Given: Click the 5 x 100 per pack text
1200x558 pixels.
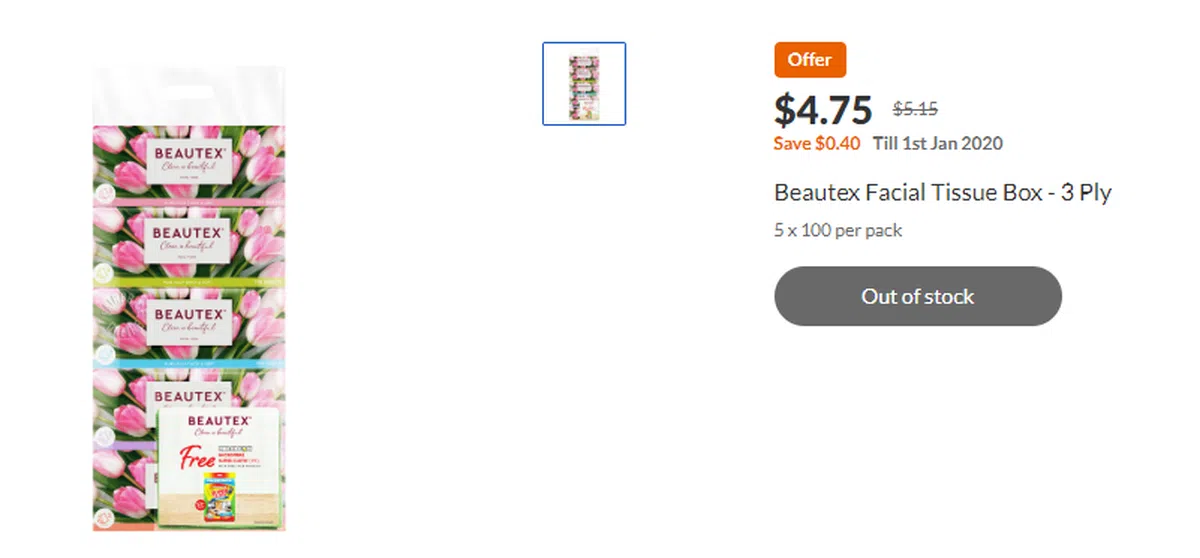Looking at the screenshot, I should tap(838, 231).
